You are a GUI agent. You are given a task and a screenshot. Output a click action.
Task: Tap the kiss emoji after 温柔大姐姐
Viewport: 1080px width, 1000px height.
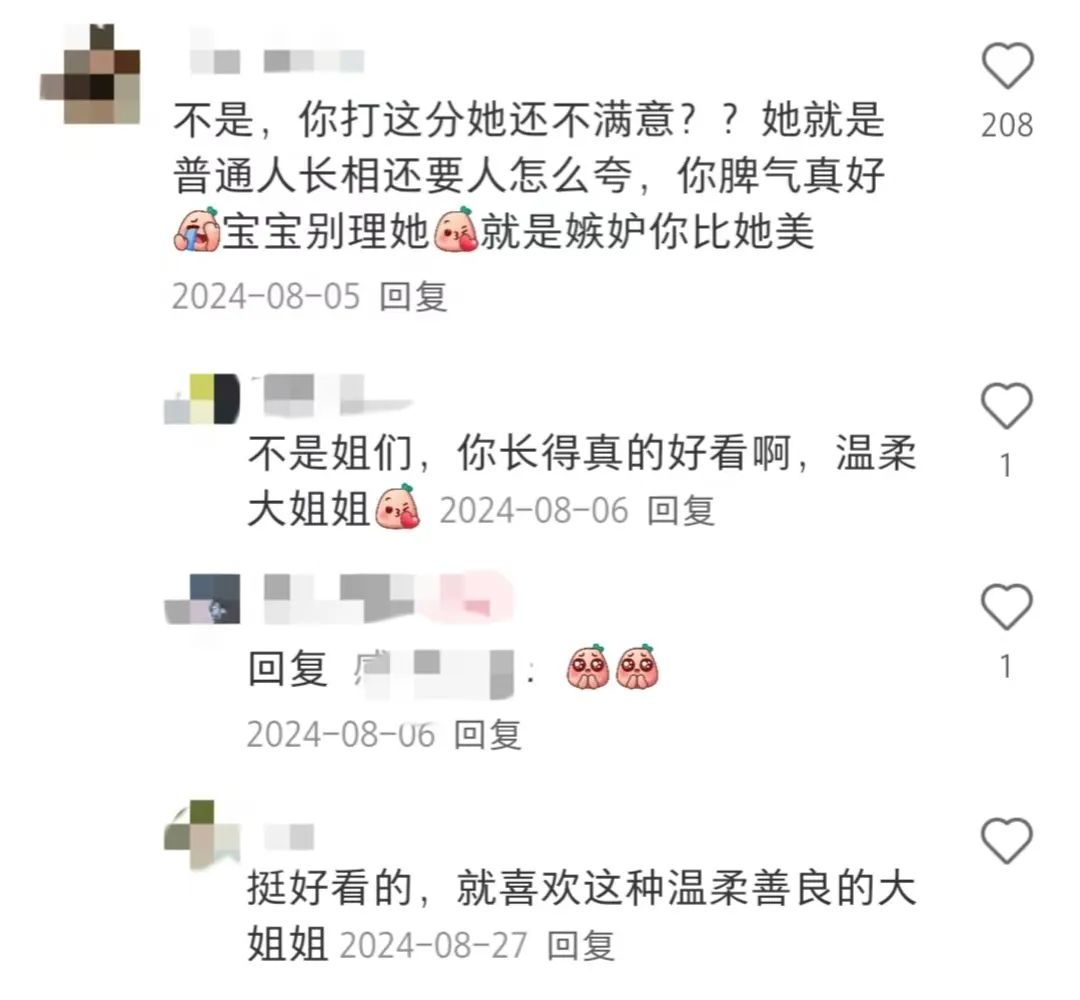click(x=397, y=507)
